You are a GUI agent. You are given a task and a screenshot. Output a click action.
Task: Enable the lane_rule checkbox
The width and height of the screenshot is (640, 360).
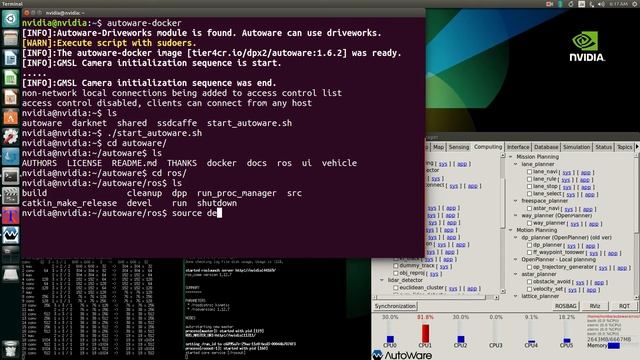pos(529,179)
